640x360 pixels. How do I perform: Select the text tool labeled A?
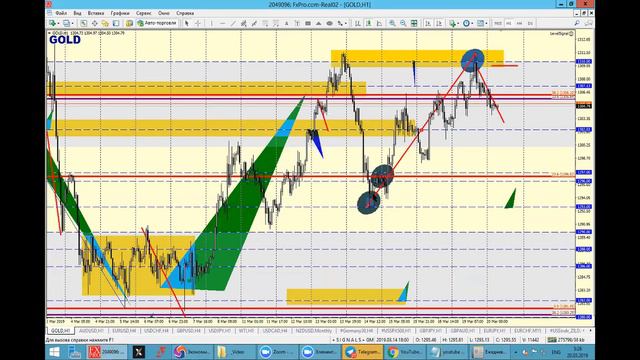coord(287,23)
